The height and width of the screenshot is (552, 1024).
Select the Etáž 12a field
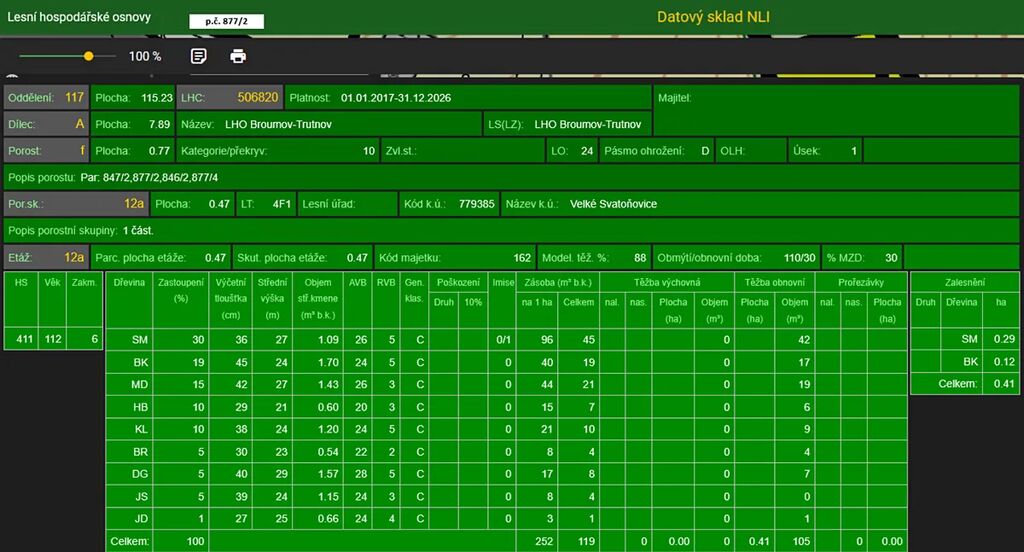tap(46, 257)
